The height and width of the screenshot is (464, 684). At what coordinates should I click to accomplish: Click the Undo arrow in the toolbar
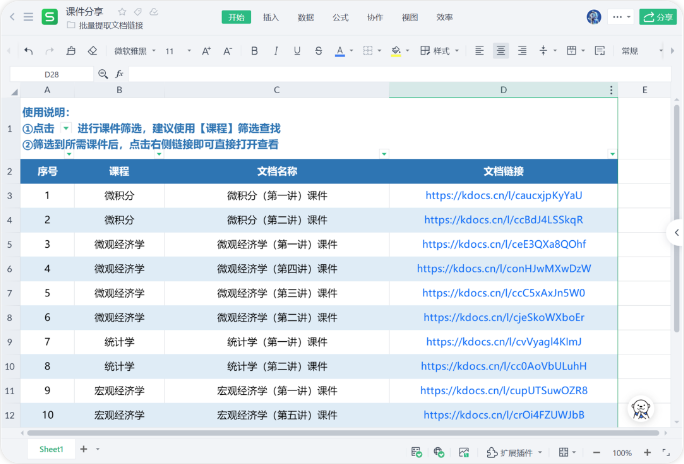click(x=28, y=51)
